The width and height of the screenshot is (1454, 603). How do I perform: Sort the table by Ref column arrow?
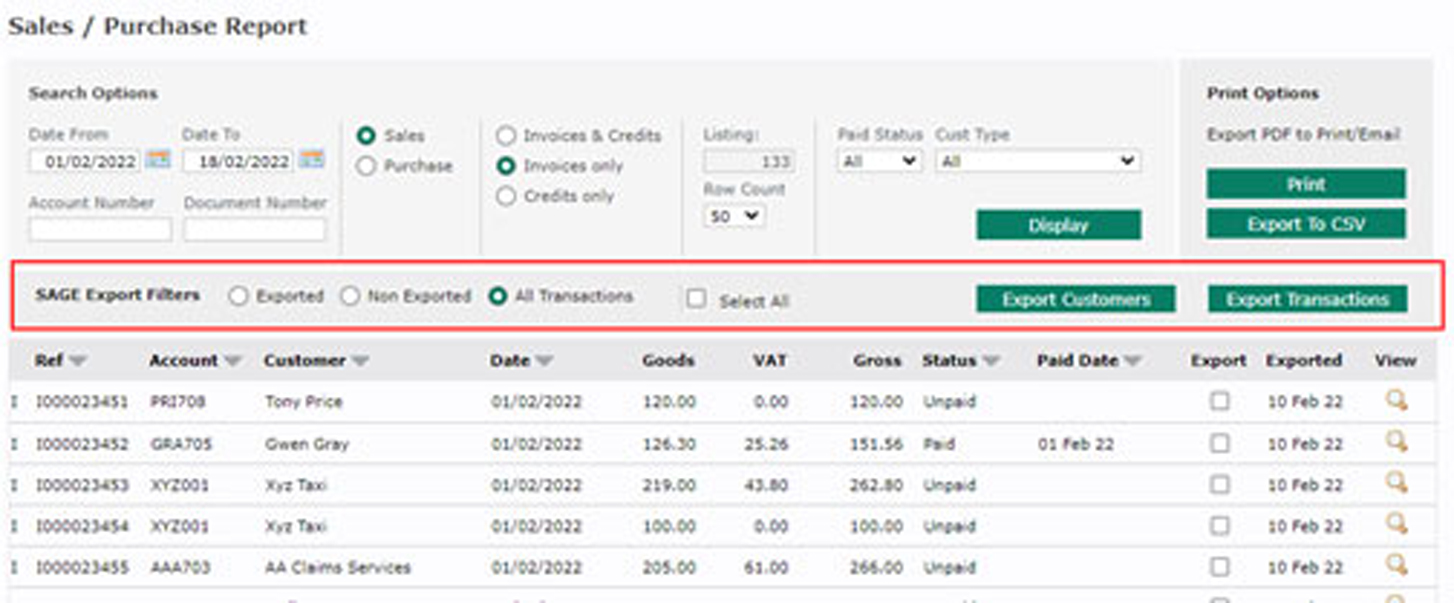(x=78, y=361)
